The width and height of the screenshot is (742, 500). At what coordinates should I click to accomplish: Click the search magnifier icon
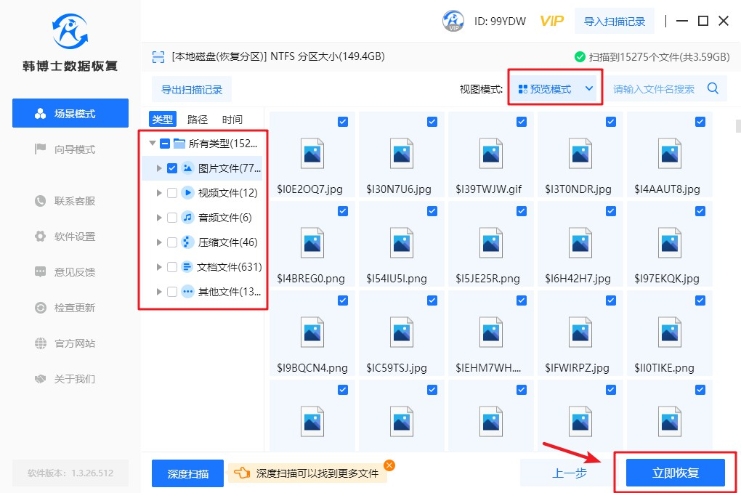tap(713, 88)
